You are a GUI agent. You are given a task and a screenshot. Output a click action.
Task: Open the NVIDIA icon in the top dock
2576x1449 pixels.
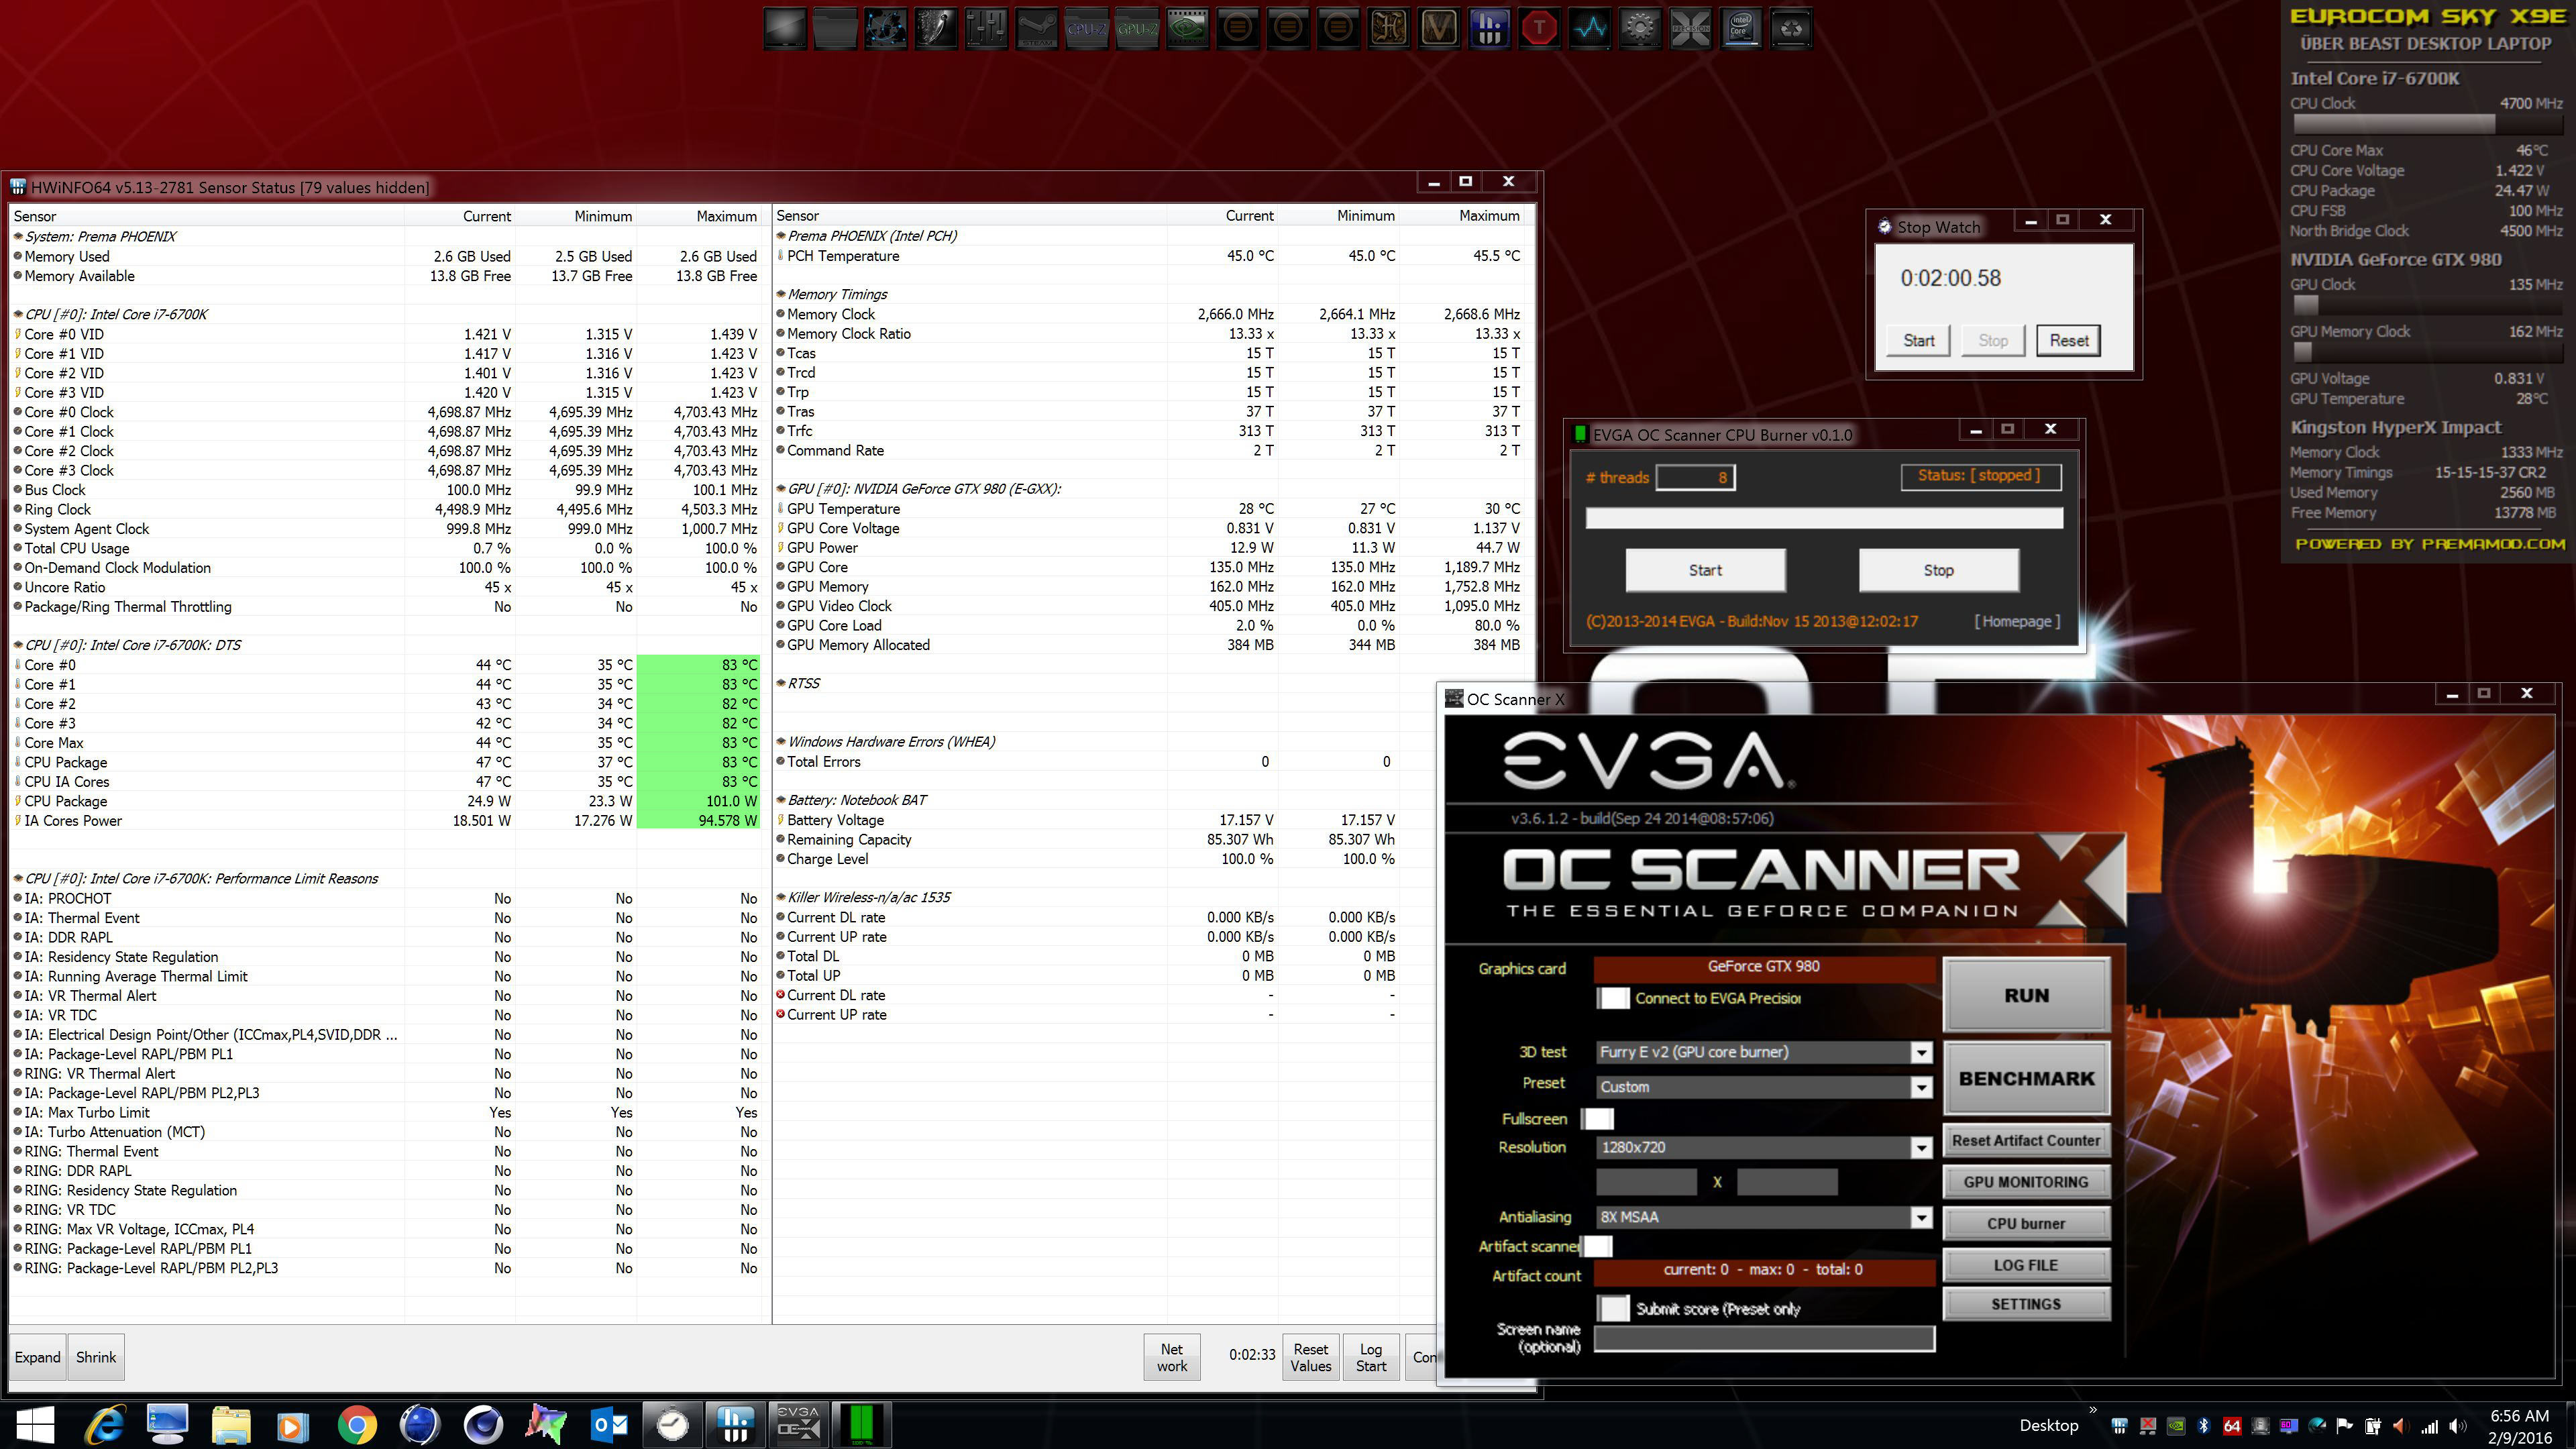1187,29
